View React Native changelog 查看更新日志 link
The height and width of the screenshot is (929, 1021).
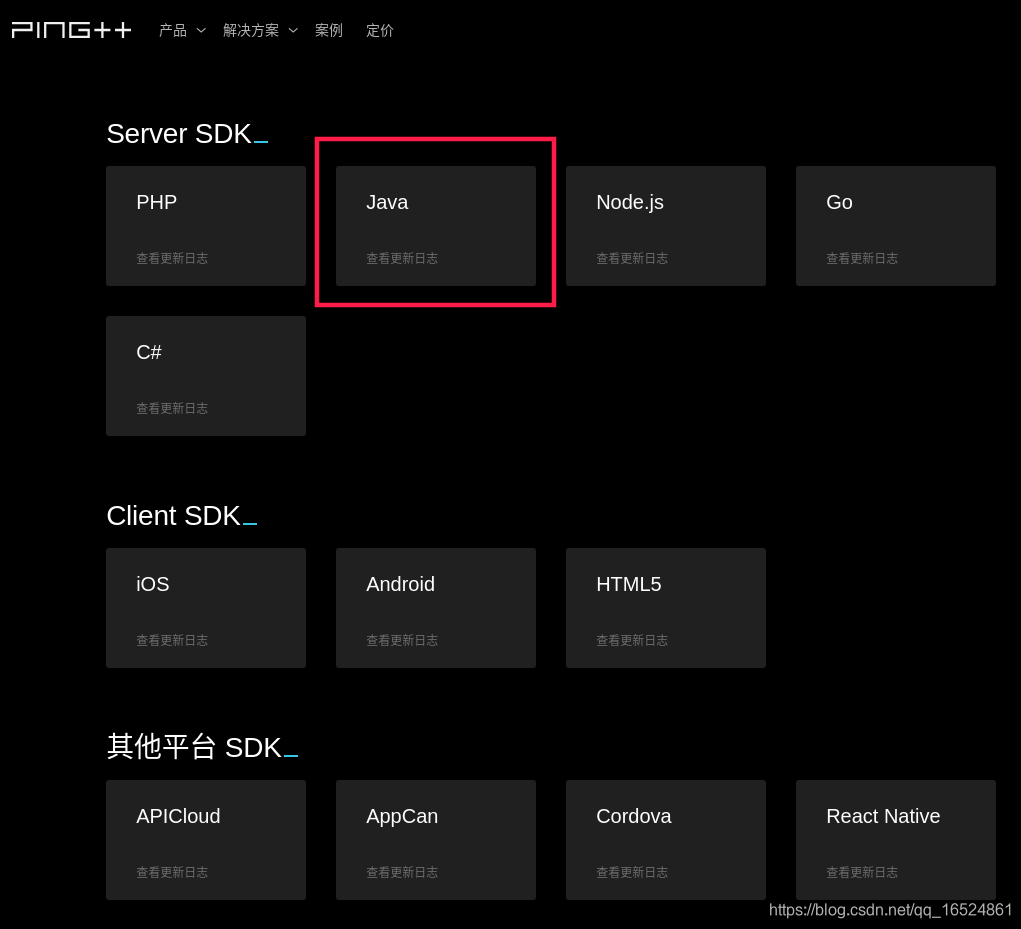click(x=861, y=872)
